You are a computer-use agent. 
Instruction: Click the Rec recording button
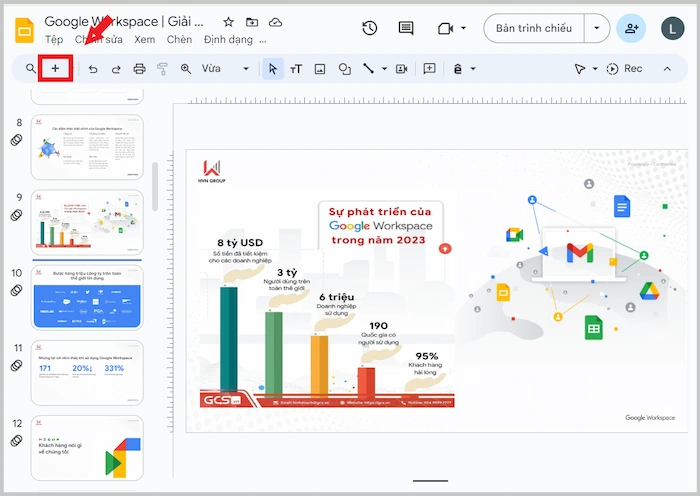pos(624,69)
